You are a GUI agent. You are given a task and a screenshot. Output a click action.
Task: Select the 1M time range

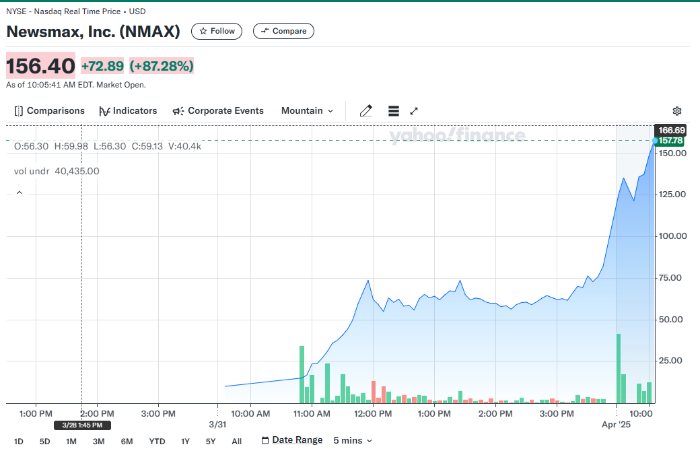(x=71, y=441)
